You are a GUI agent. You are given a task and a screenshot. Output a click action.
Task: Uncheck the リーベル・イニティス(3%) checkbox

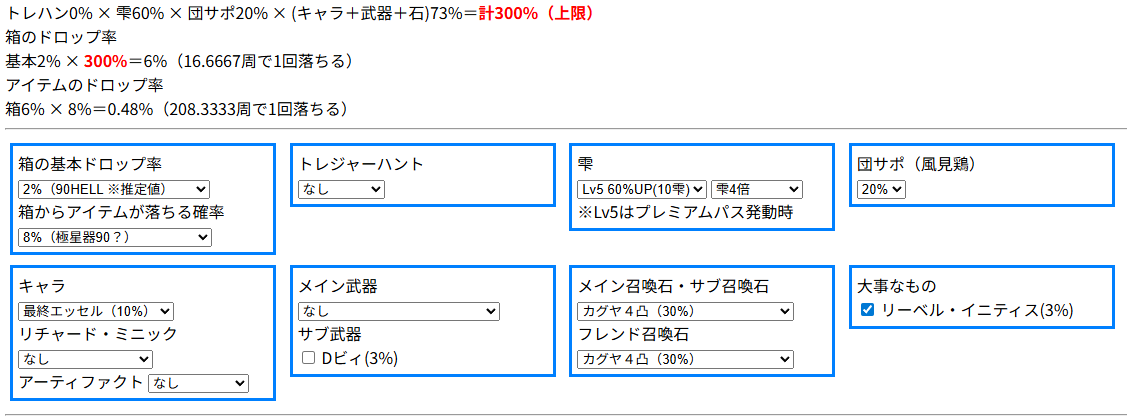(867, 310)
